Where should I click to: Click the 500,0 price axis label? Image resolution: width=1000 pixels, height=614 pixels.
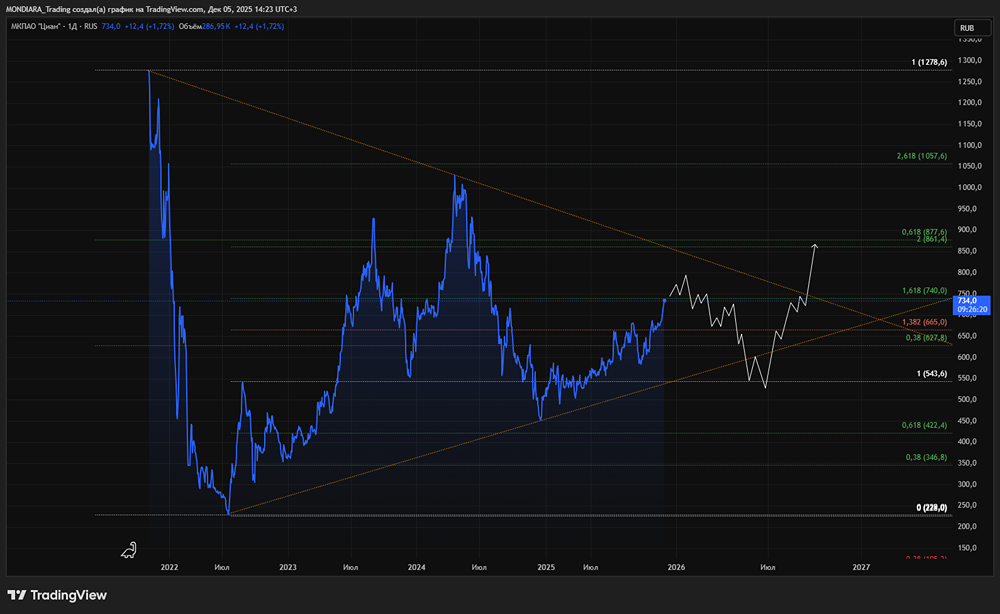(x=967, y=399)
